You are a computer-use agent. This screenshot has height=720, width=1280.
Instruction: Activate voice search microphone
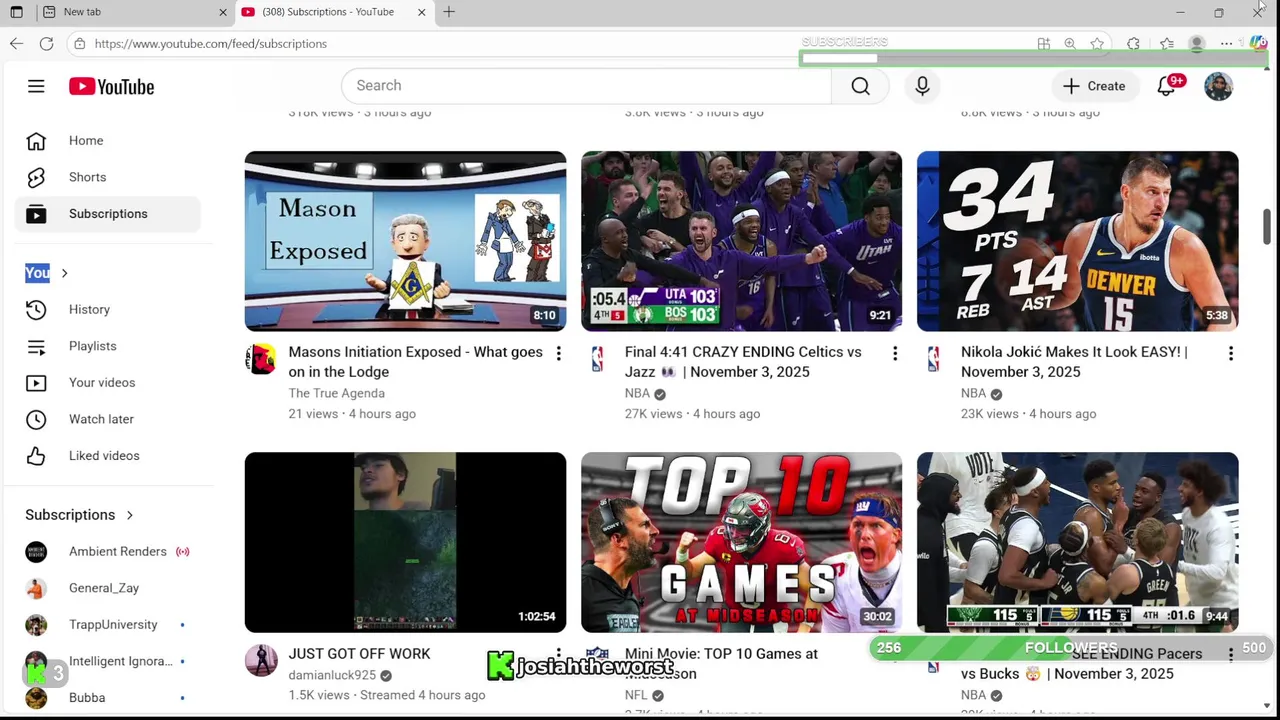pyautogui.click(x=922, y=86)
